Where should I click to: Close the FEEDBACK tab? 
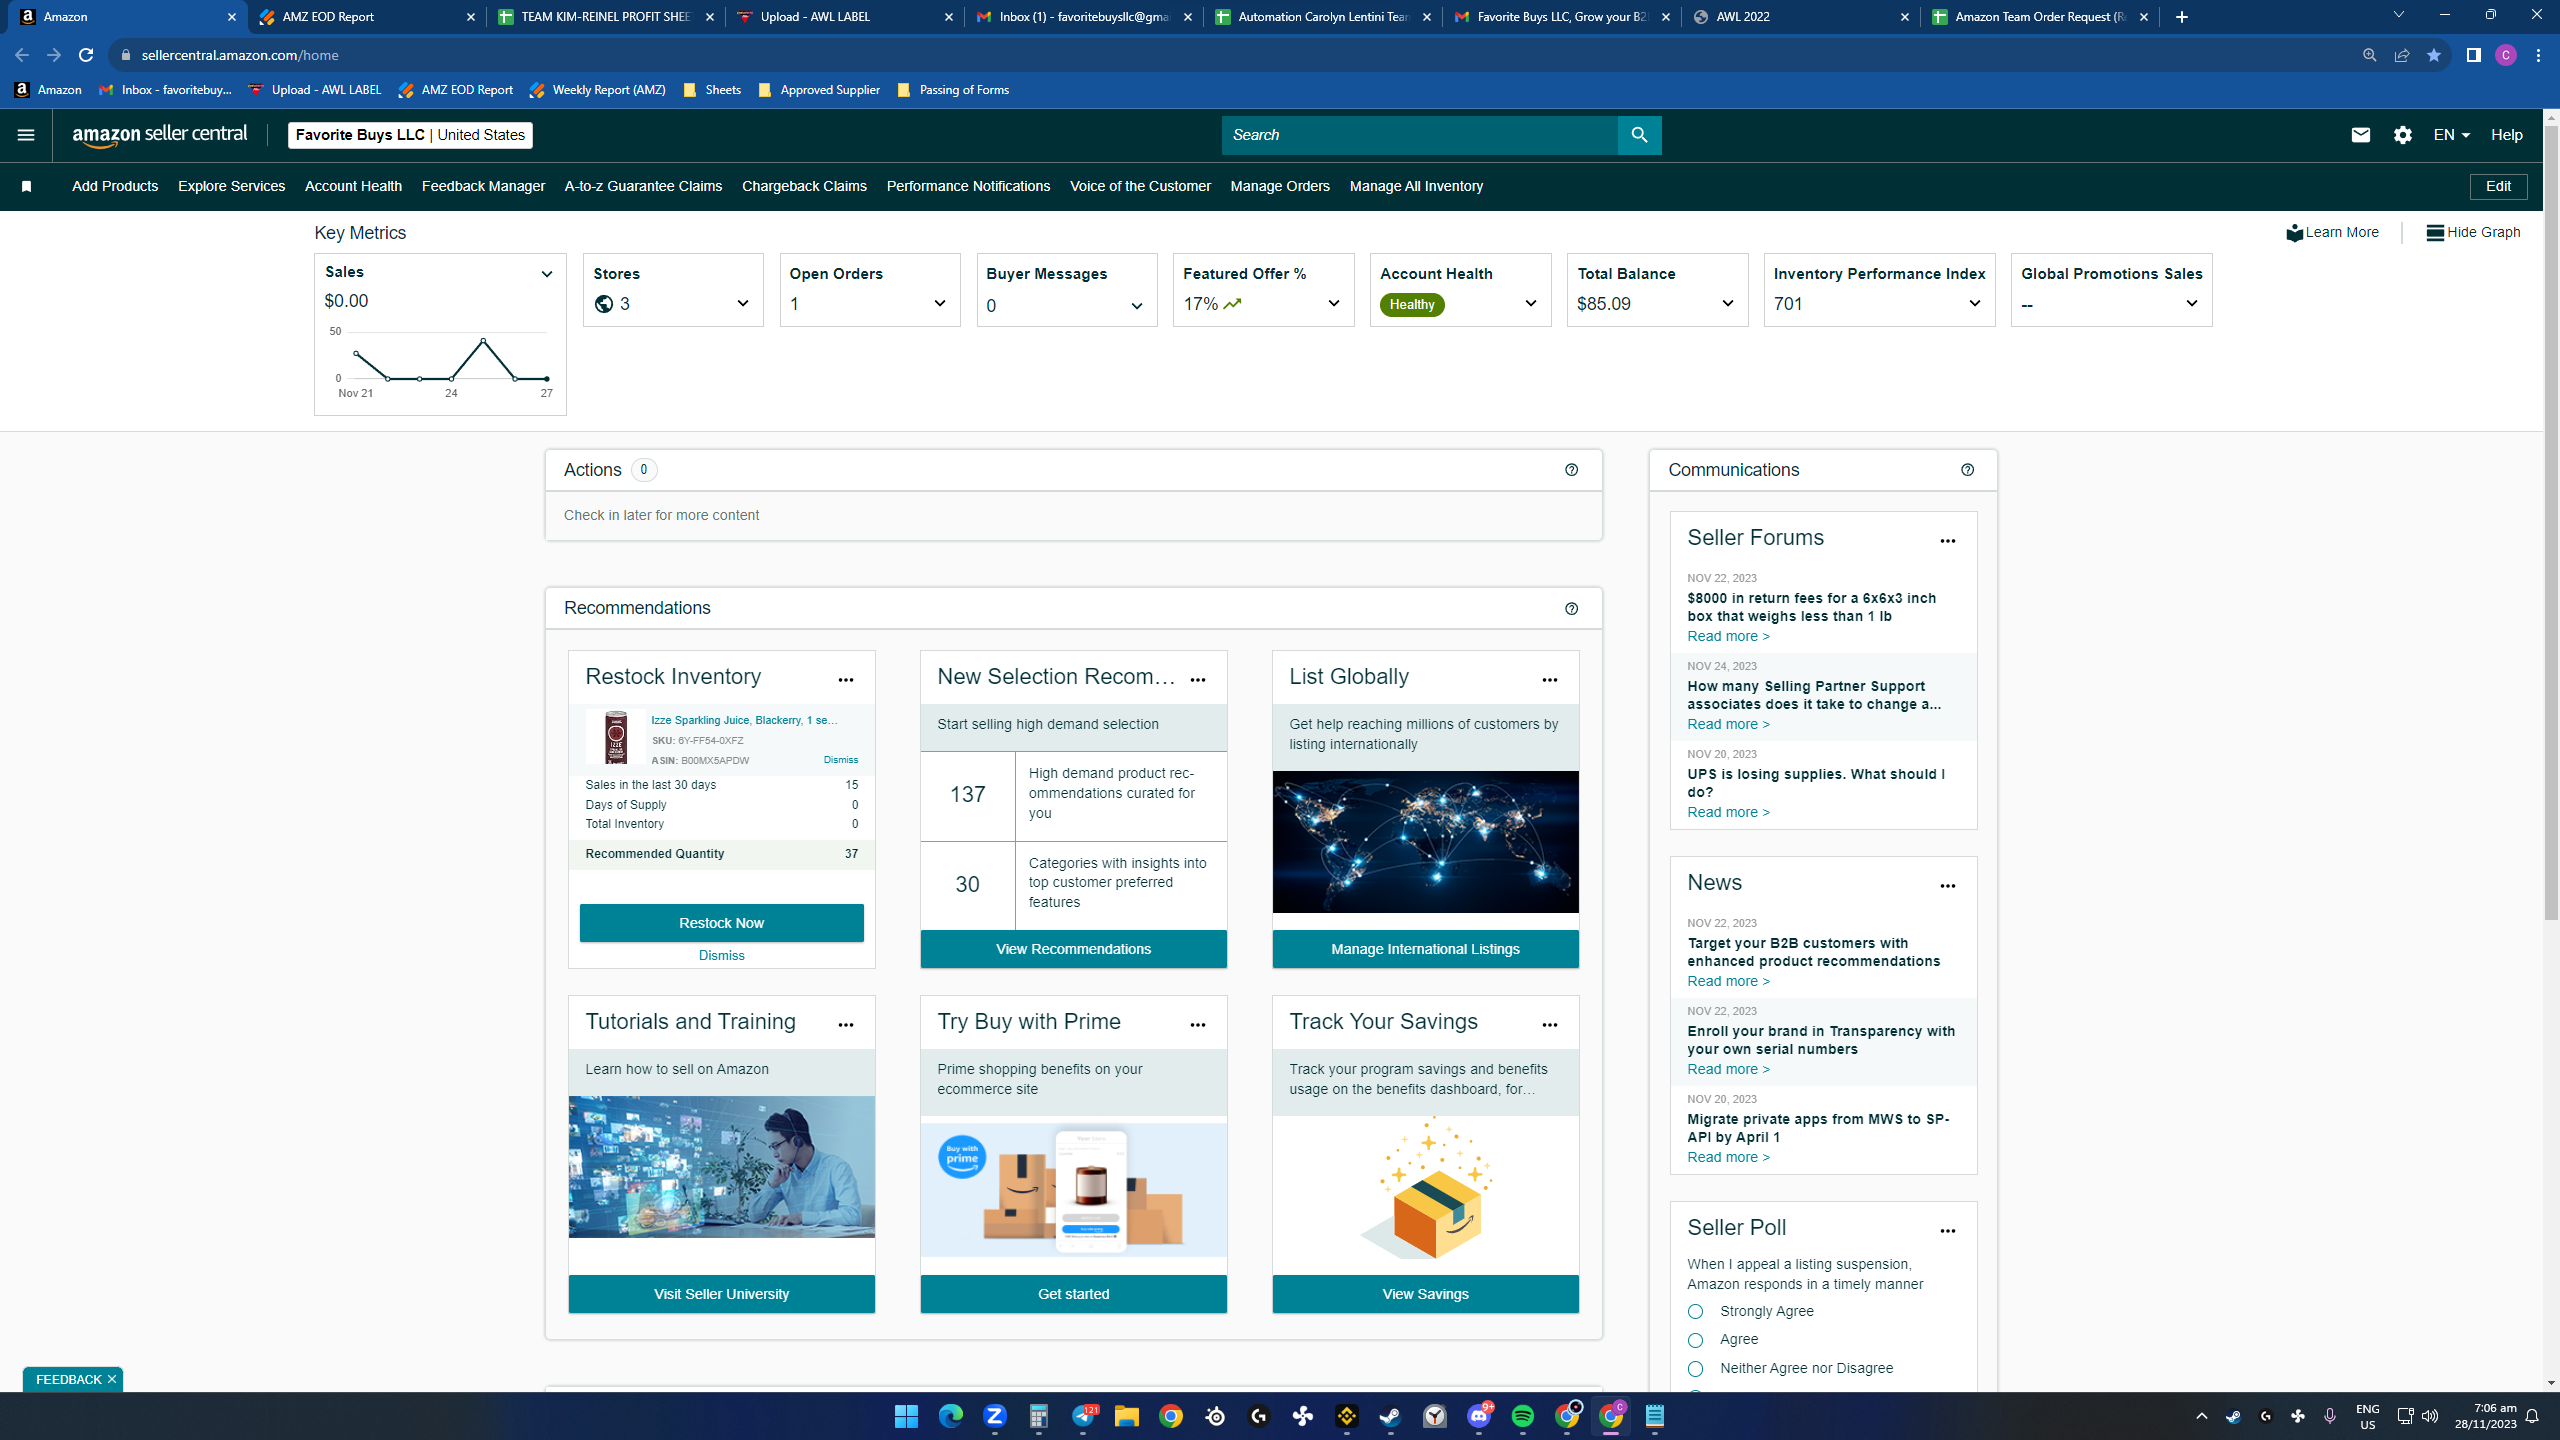112,1379
